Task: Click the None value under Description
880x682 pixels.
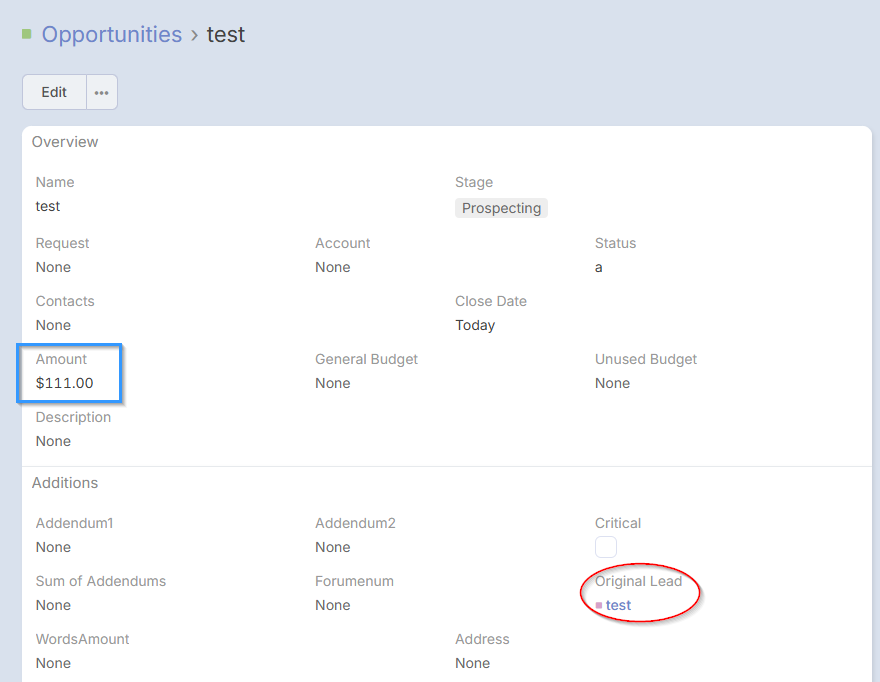Action: [x=53, y=441]
